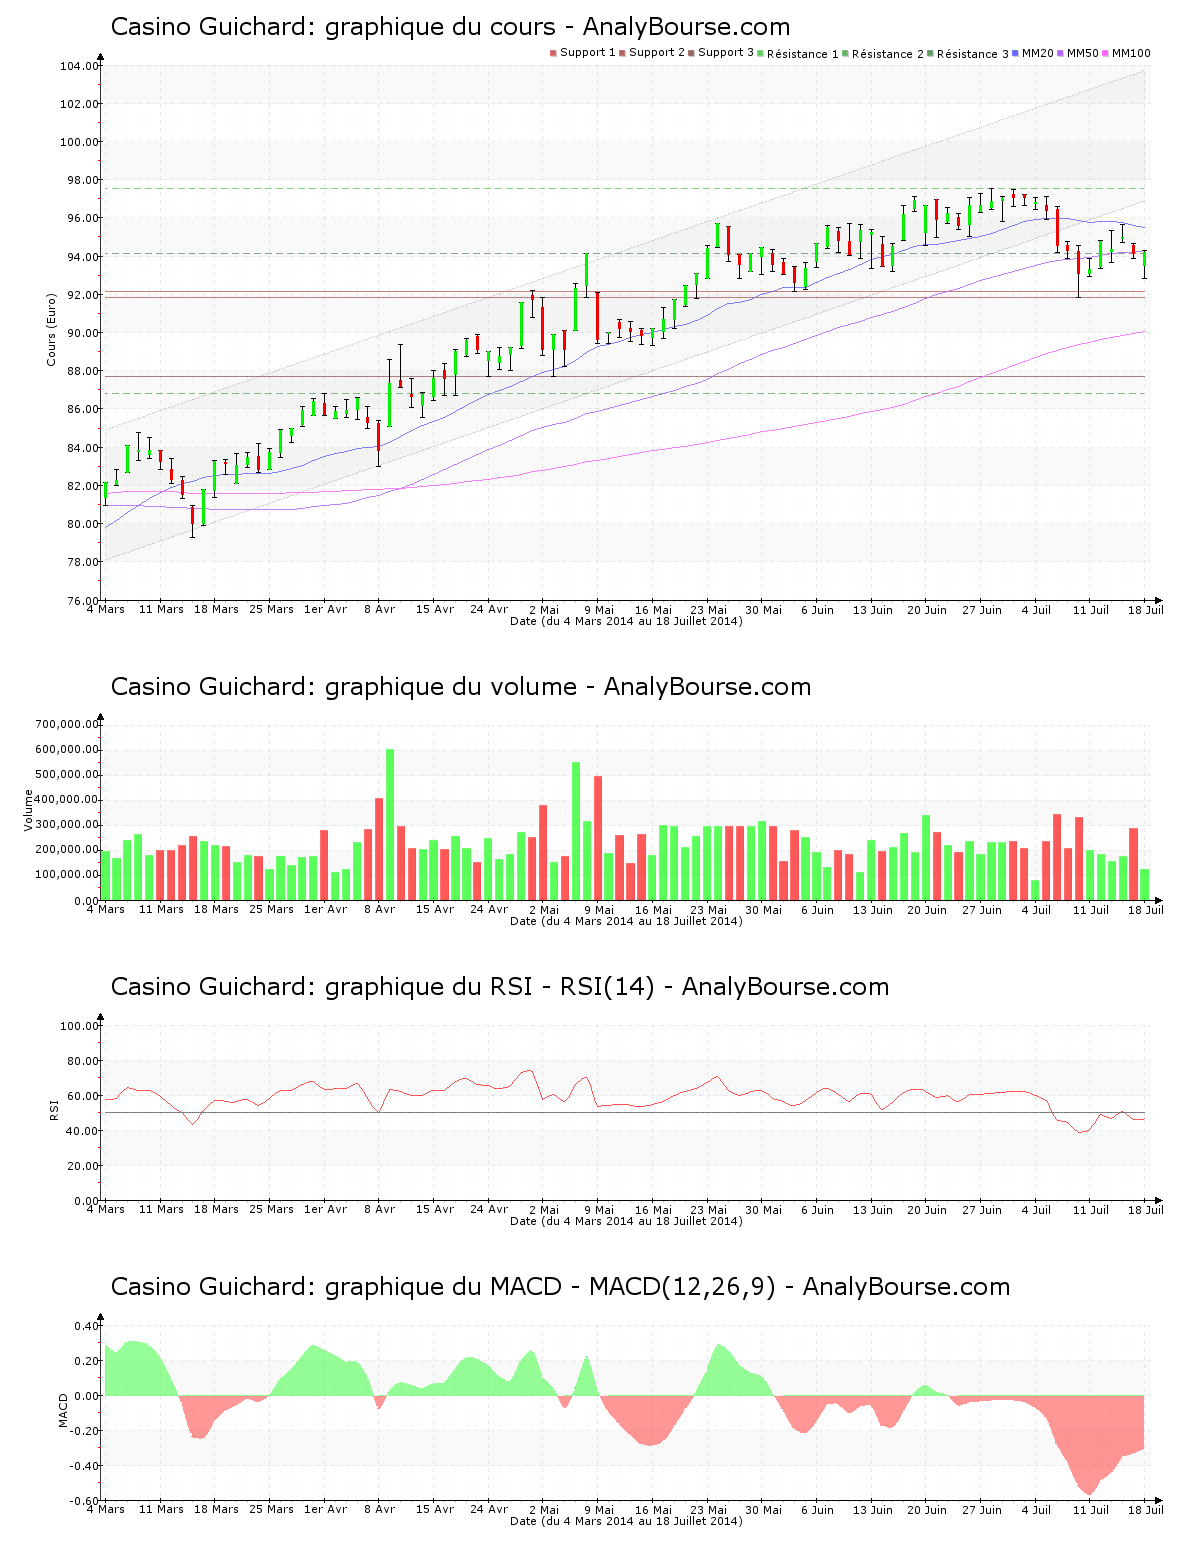Screen dimensions: 1200x1550
Task: Click the vertical 'Volume' axis label
Action: (28, 810)
